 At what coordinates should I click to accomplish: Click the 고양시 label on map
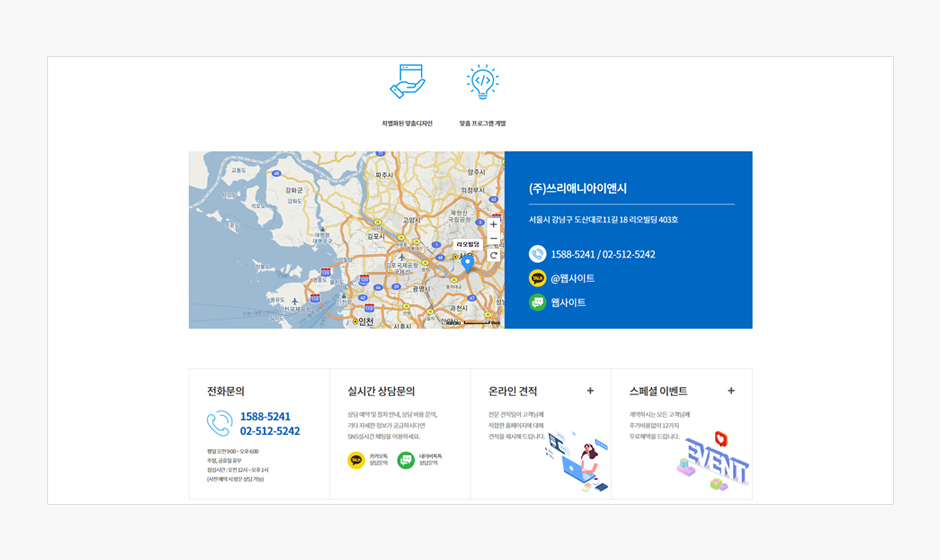pos(411,221)
